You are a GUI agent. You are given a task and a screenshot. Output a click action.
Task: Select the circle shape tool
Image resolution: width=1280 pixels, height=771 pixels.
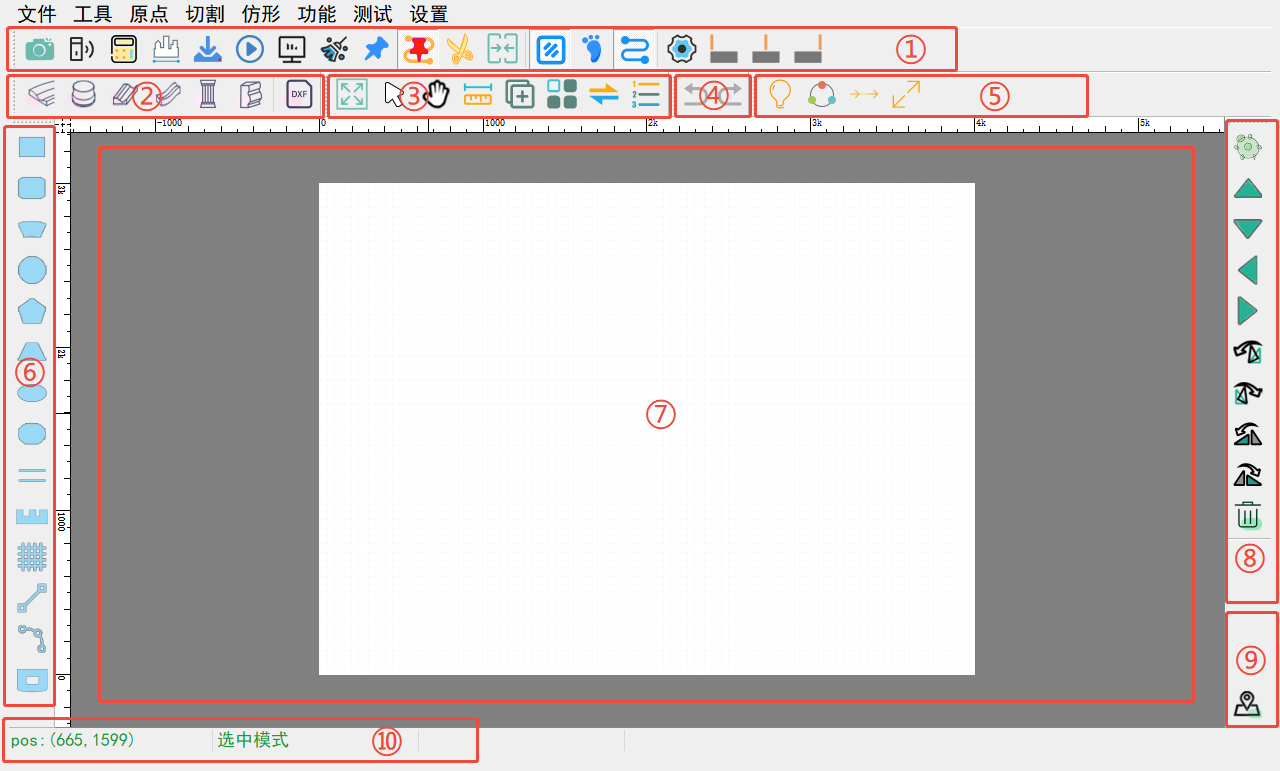32,269
